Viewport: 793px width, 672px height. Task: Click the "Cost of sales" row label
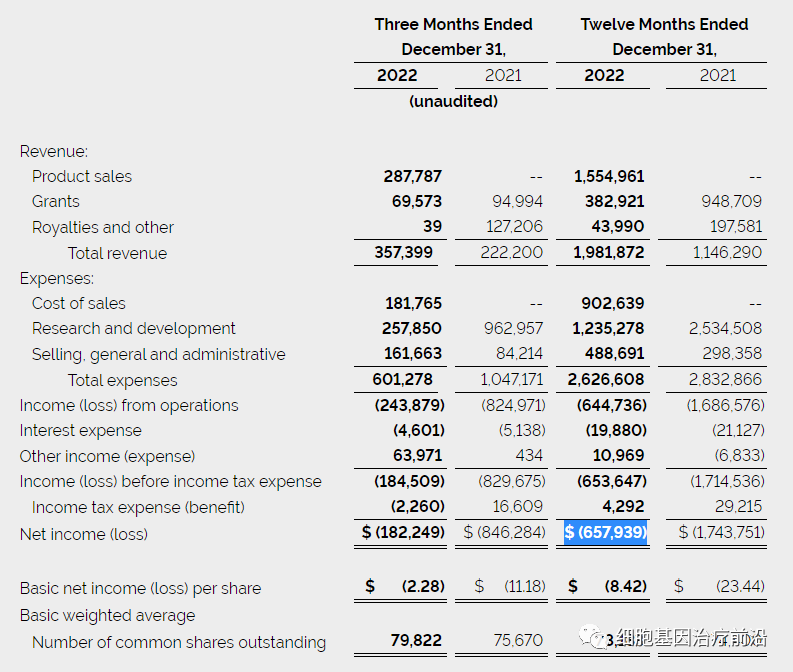79,303
